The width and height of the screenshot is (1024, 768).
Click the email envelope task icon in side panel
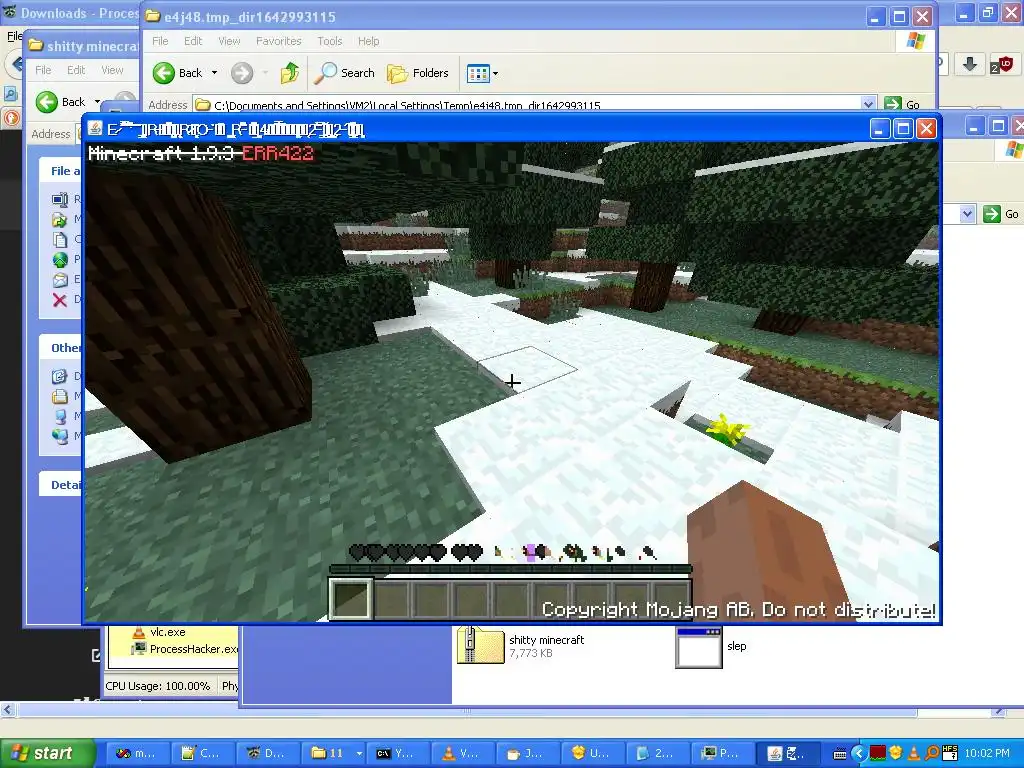[60, 280]
